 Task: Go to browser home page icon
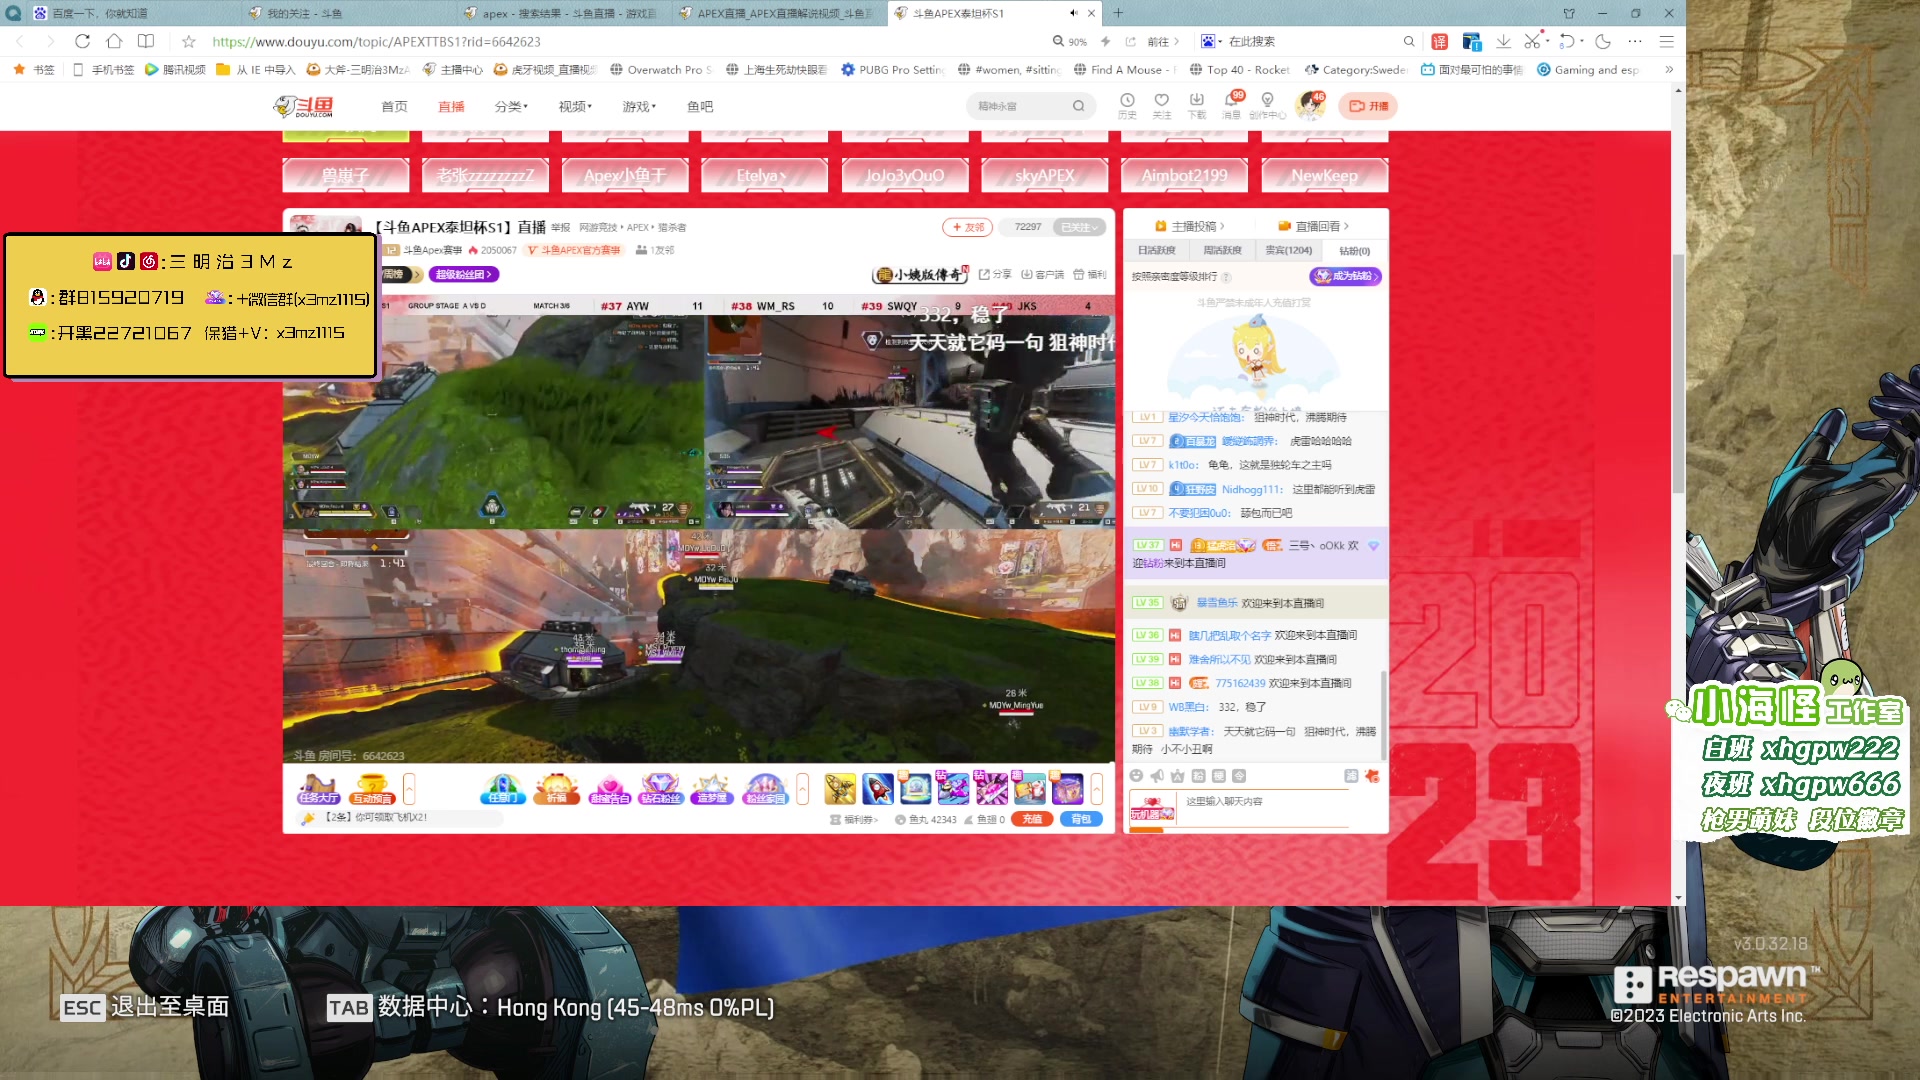click(x=114, y=41)
